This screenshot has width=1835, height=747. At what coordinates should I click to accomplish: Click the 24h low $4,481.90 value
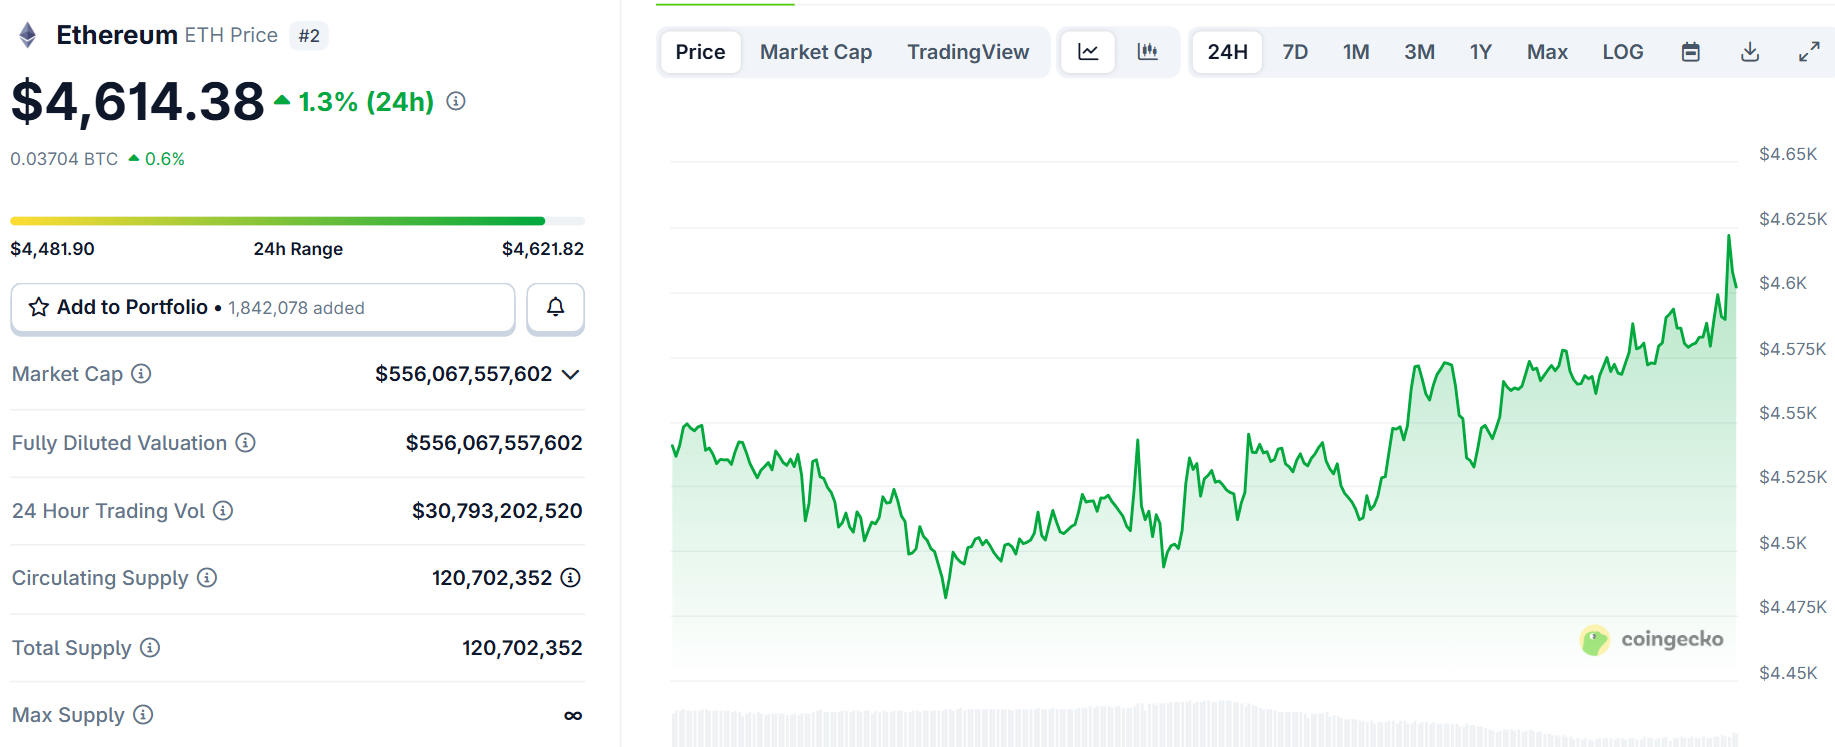52,249
